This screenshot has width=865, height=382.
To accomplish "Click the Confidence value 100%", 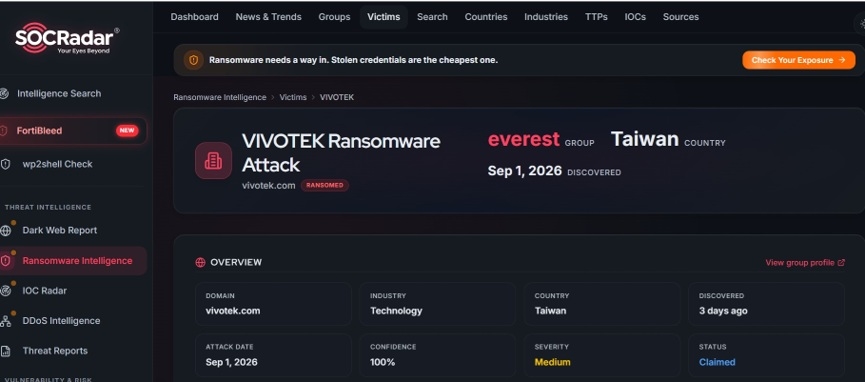I will pos(383,362).
